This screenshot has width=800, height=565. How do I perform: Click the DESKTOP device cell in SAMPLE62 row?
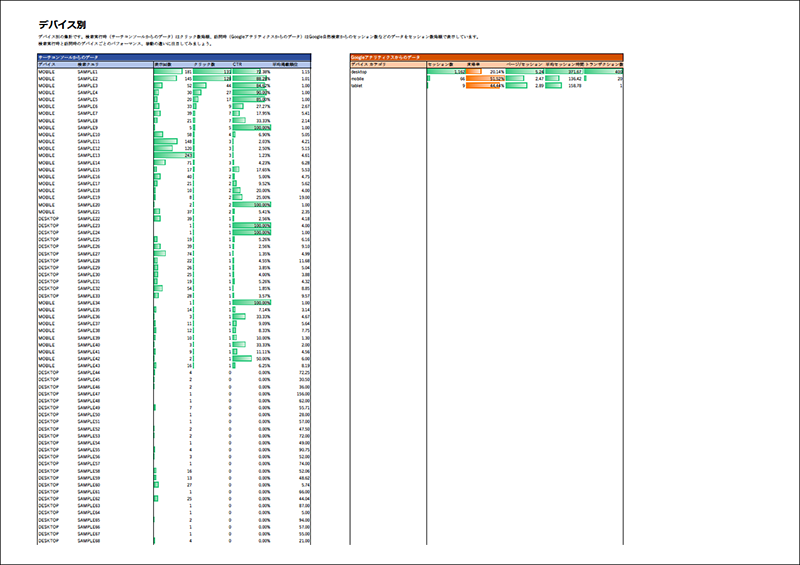[48, 499]
